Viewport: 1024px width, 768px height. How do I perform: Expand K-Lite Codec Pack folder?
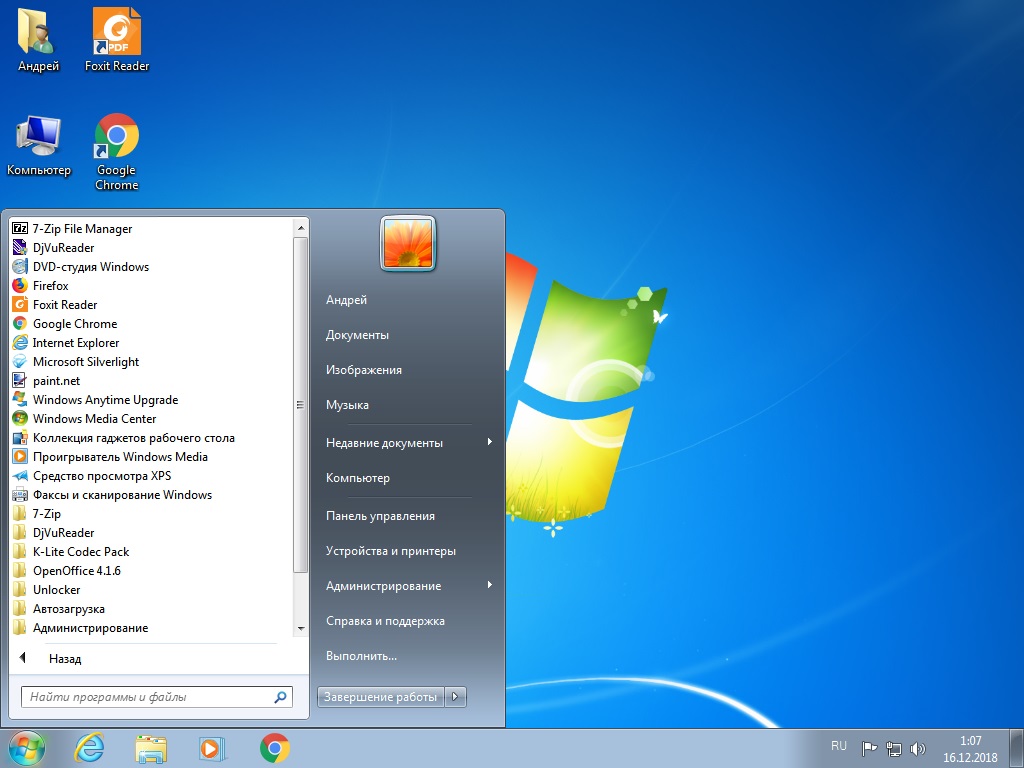[x=71, y=551]
